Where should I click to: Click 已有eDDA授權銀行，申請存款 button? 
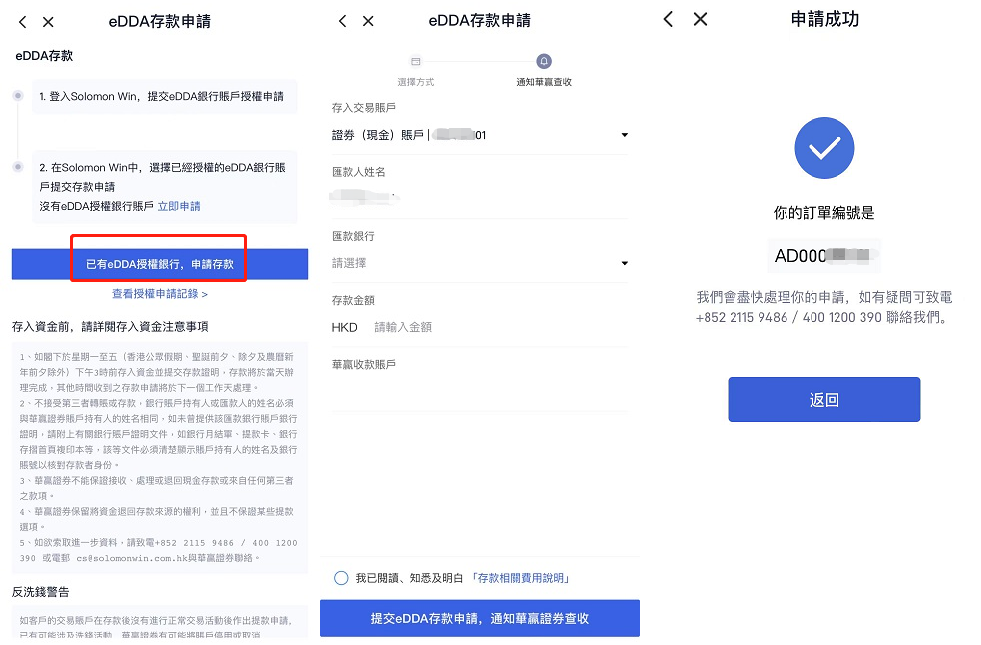(160, 264)
